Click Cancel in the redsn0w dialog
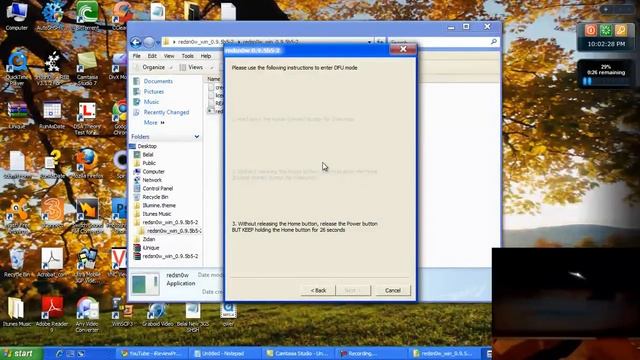The width and height of the screenshot is (640, 360). (x=392, y=290)
